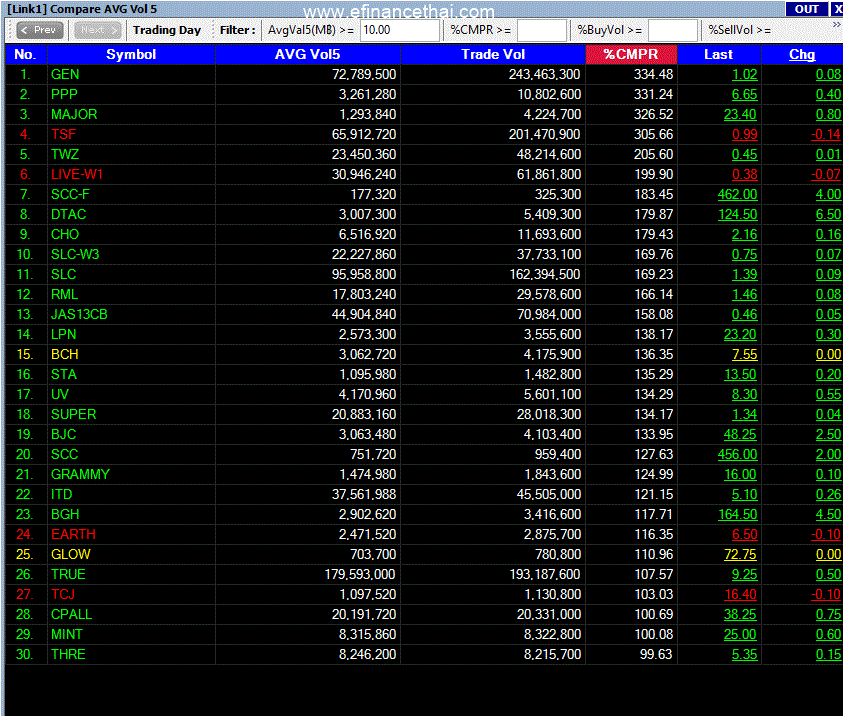Select the MAJOR symbol
The height and width of the screenshot is (716, 843).
click(x=74, y=114)
